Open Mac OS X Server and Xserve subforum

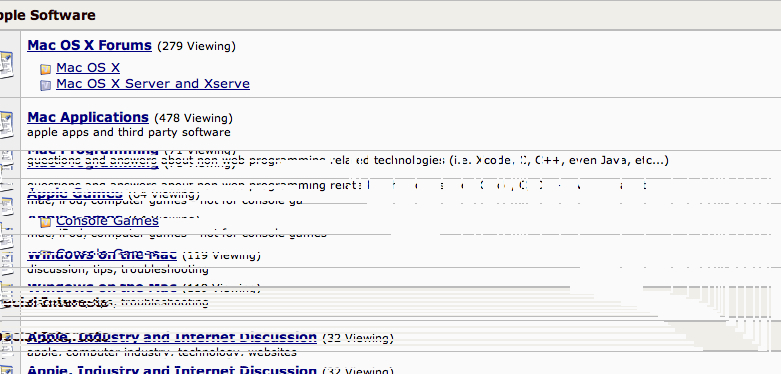153,84
